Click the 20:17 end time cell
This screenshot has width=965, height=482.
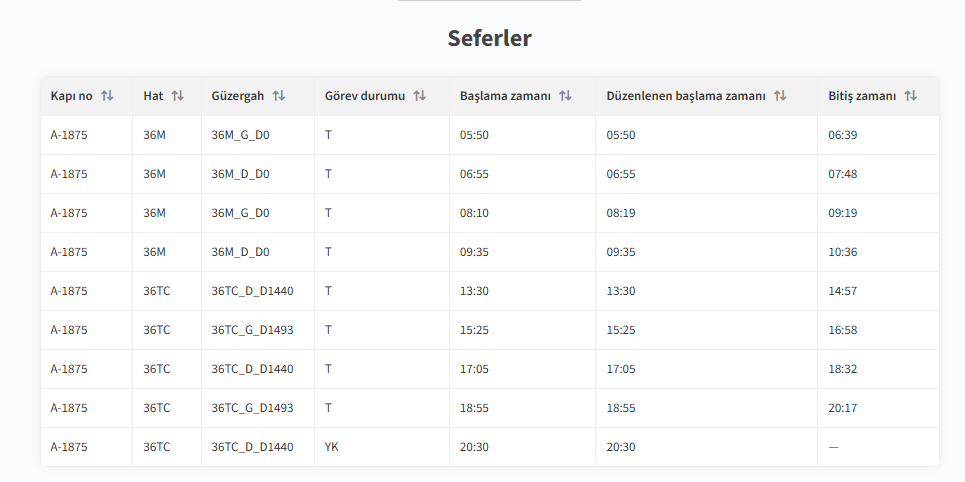(x=843, y=408)
